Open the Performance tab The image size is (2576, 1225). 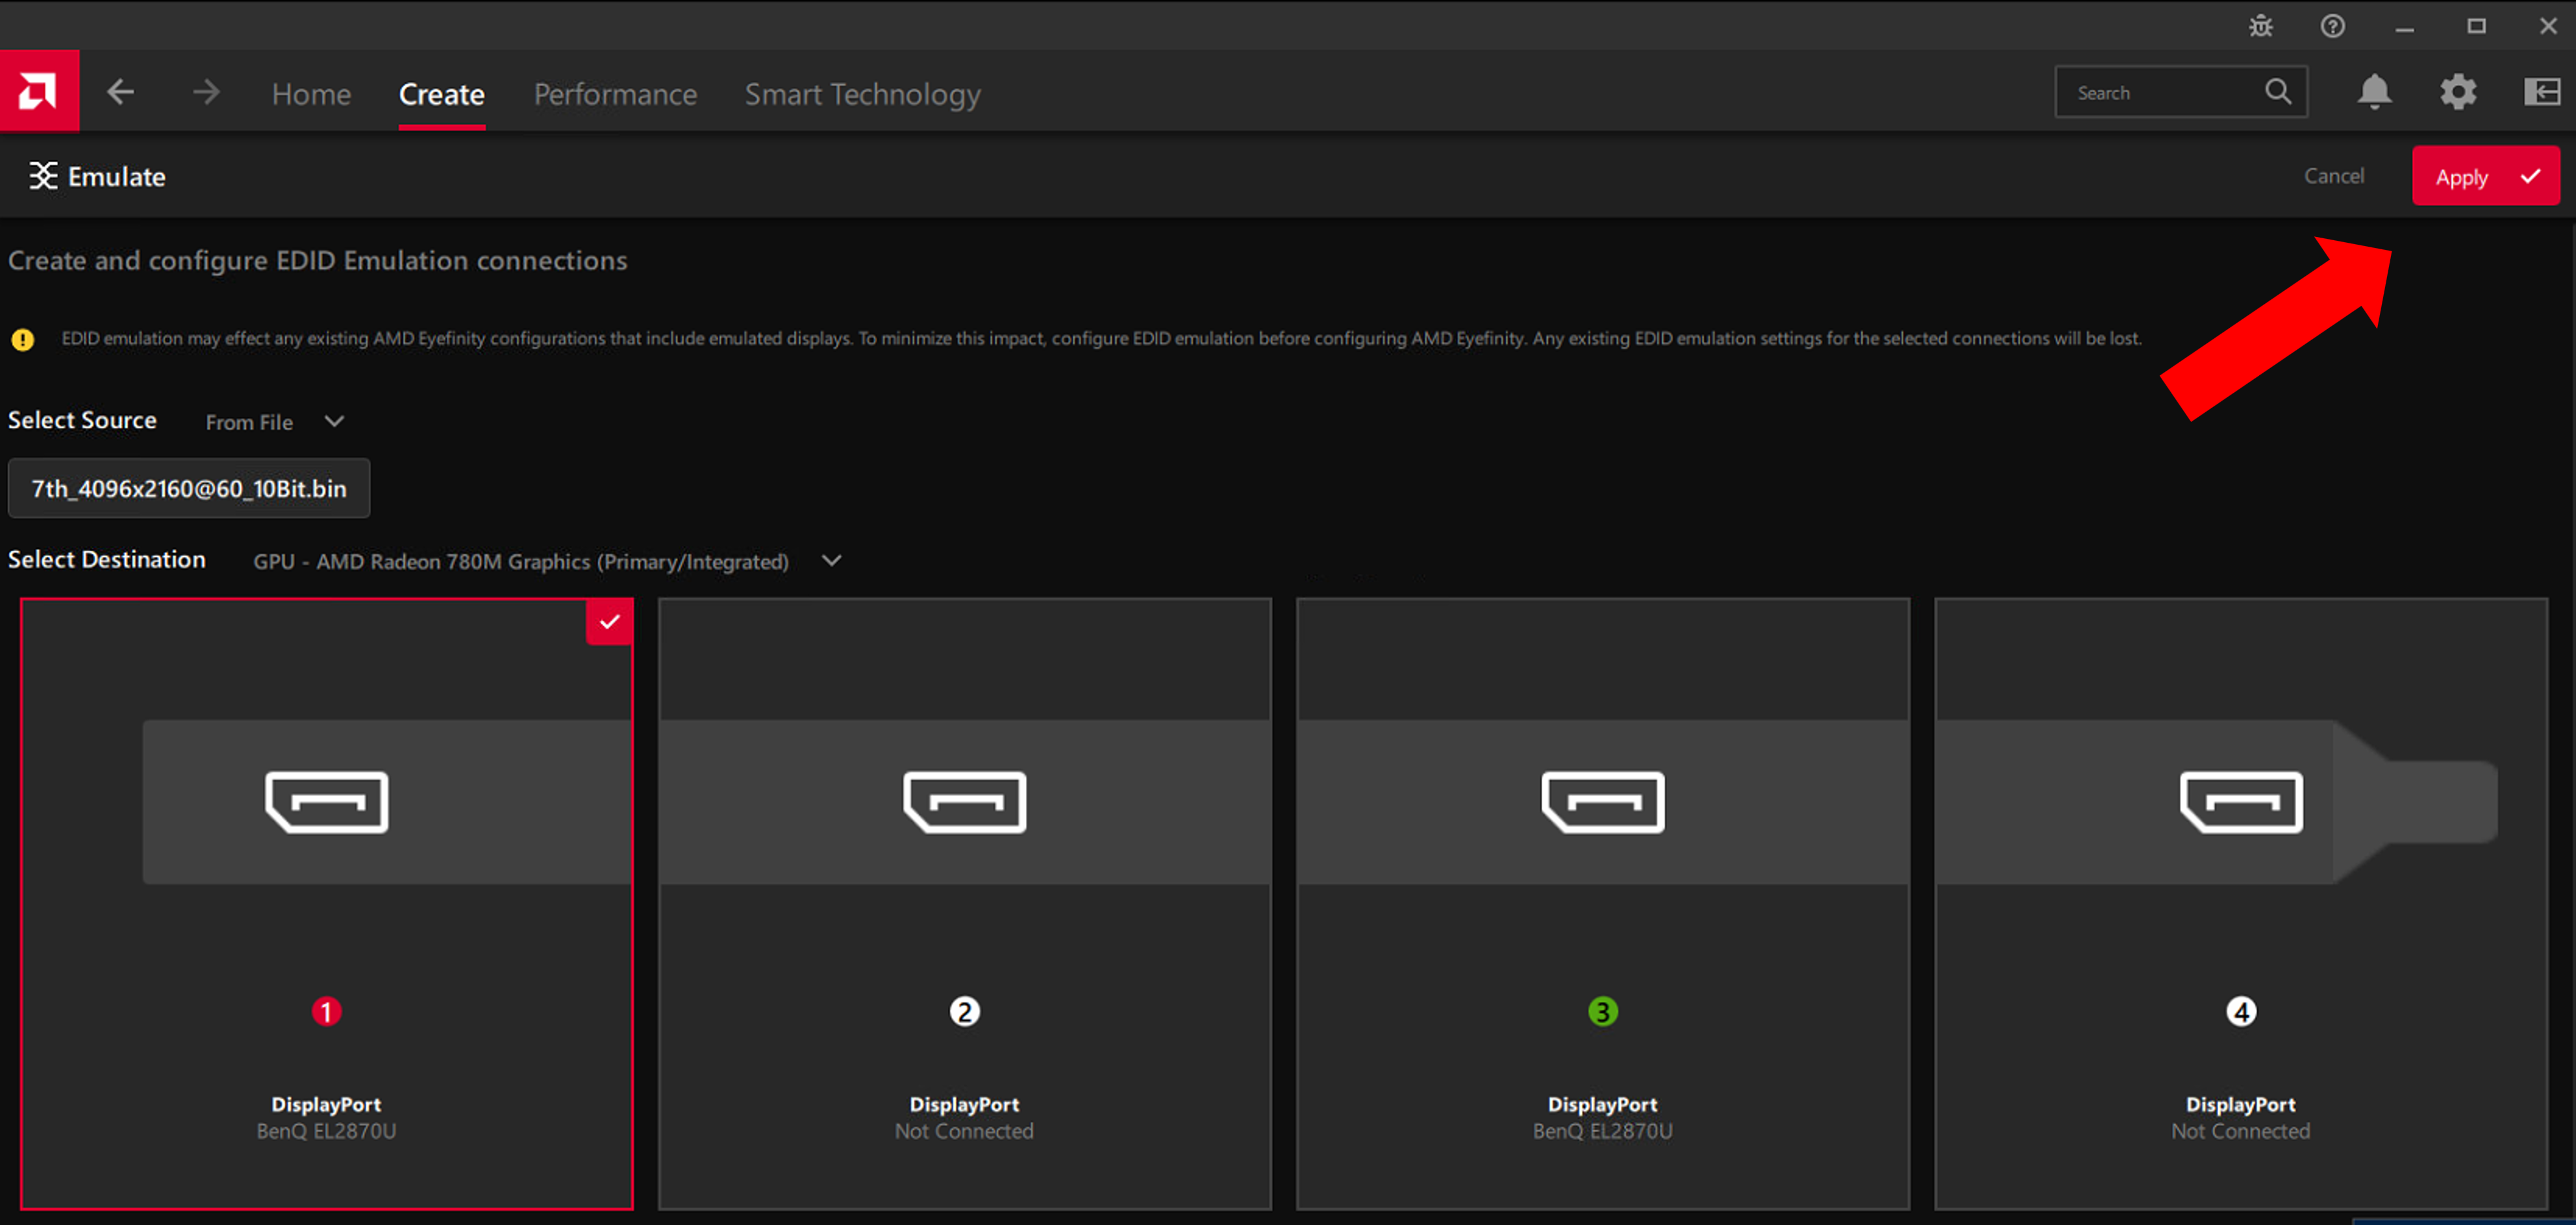[615, 94]
